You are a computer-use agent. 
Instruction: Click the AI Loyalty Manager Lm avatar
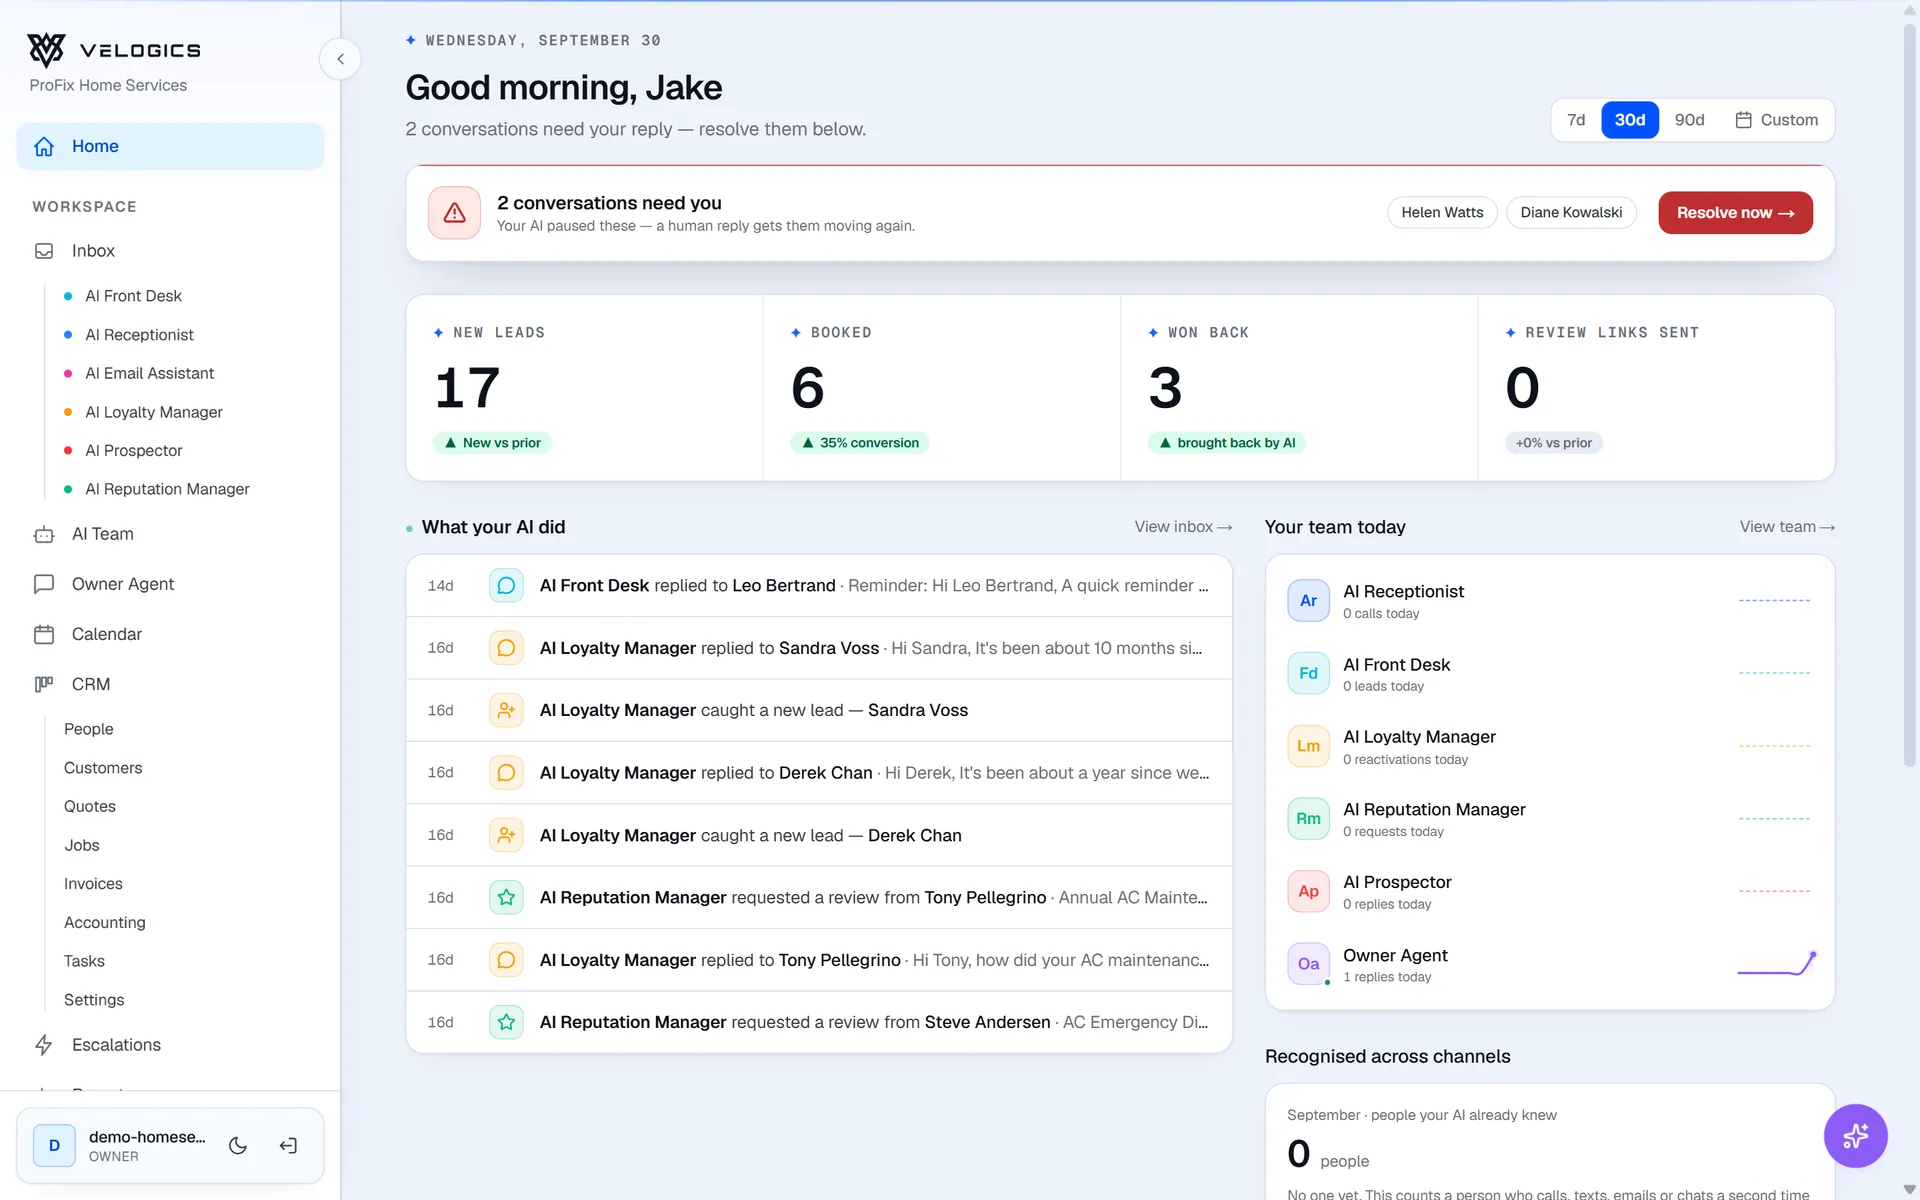[1308, 746]
